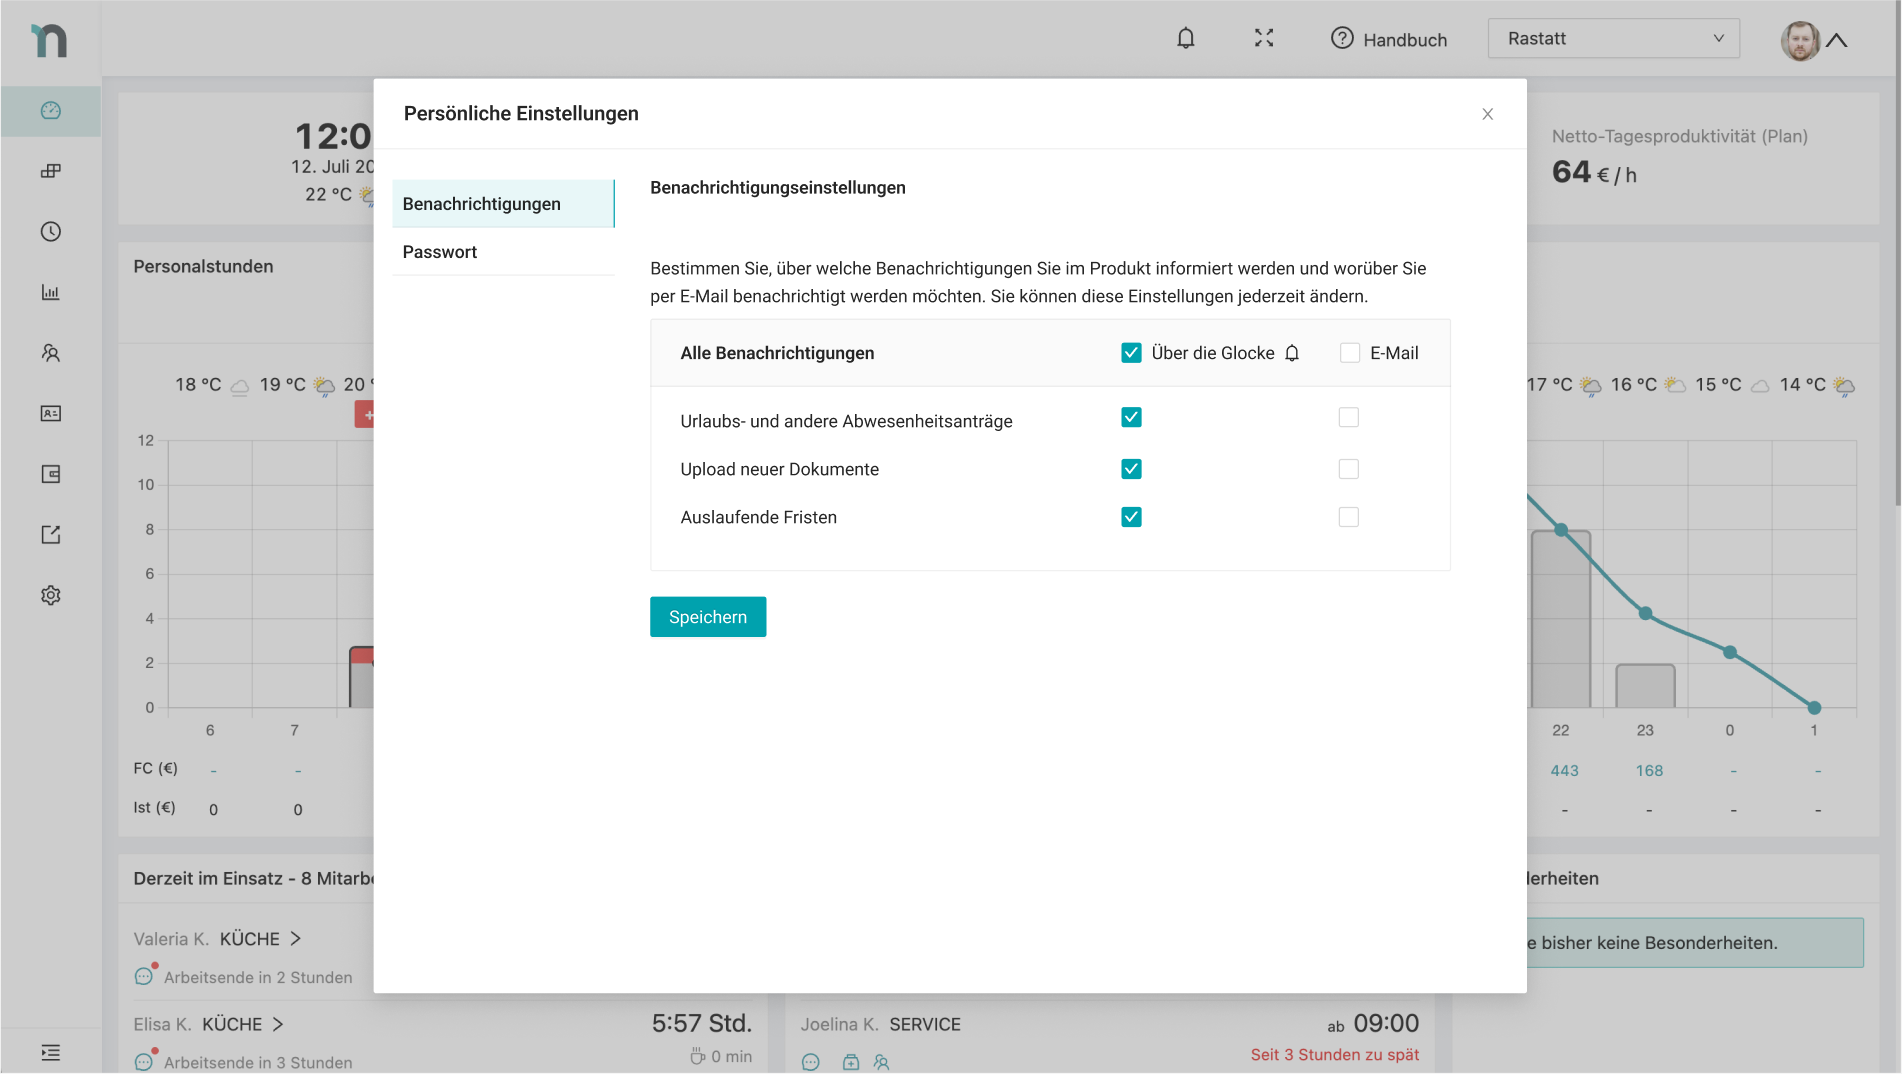1902x1074 pixels.
Task: Expand the user profile menu arrow
Action: coord(1836,41)
